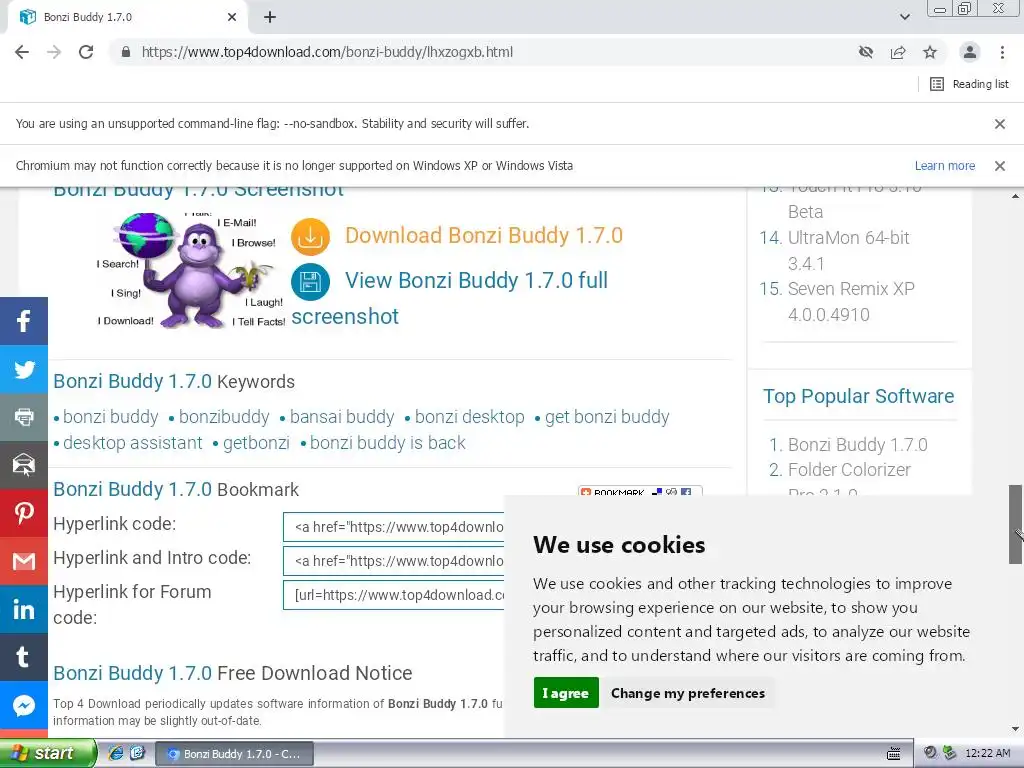
Task: Click the bansai buddy keyword
Action: point(342,417)
